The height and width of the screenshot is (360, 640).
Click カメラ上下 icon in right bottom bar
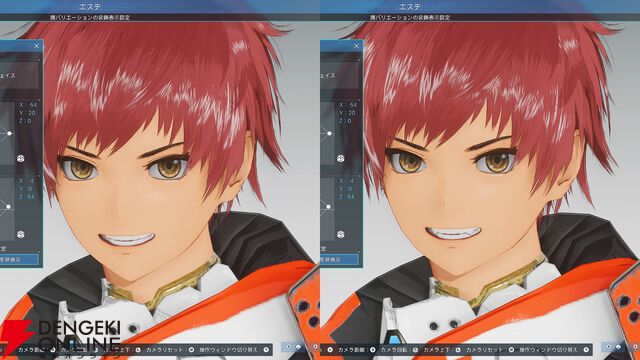[x=458, y=349]
